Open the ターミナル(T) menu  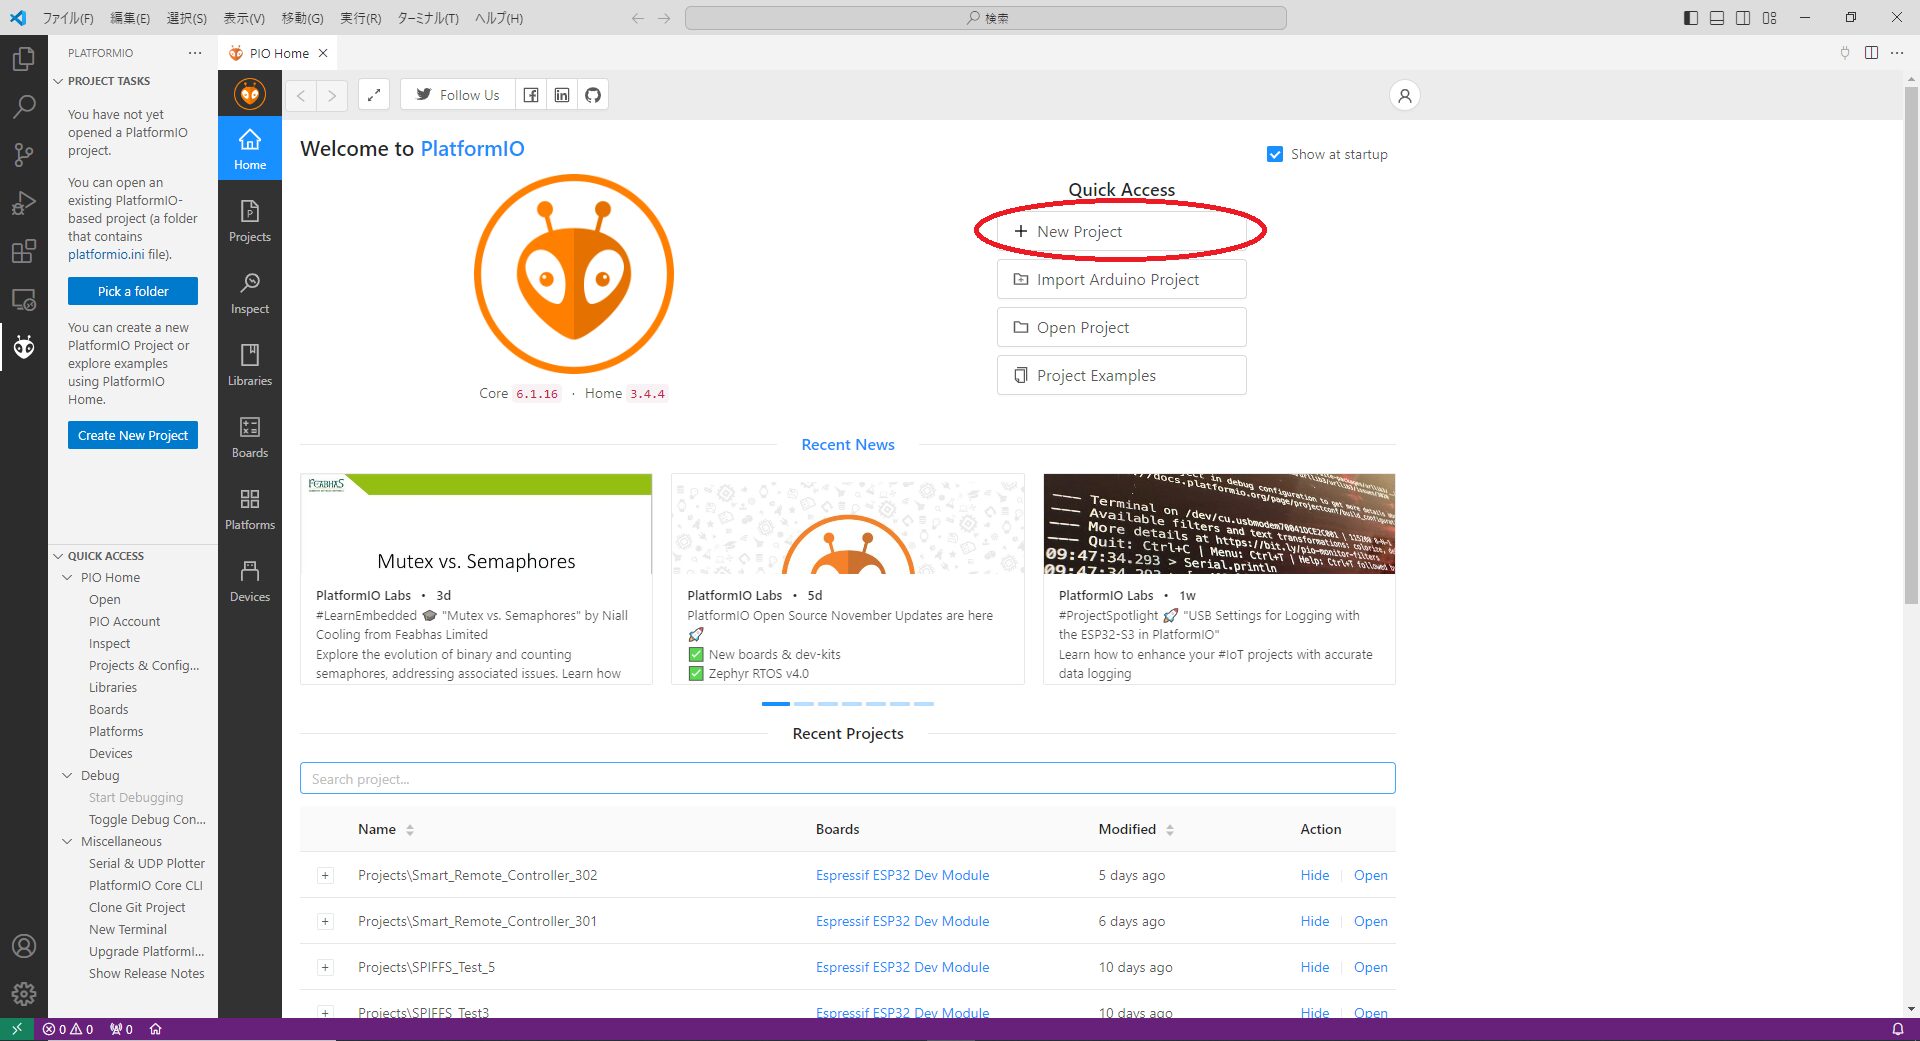[x=427, y=18]
